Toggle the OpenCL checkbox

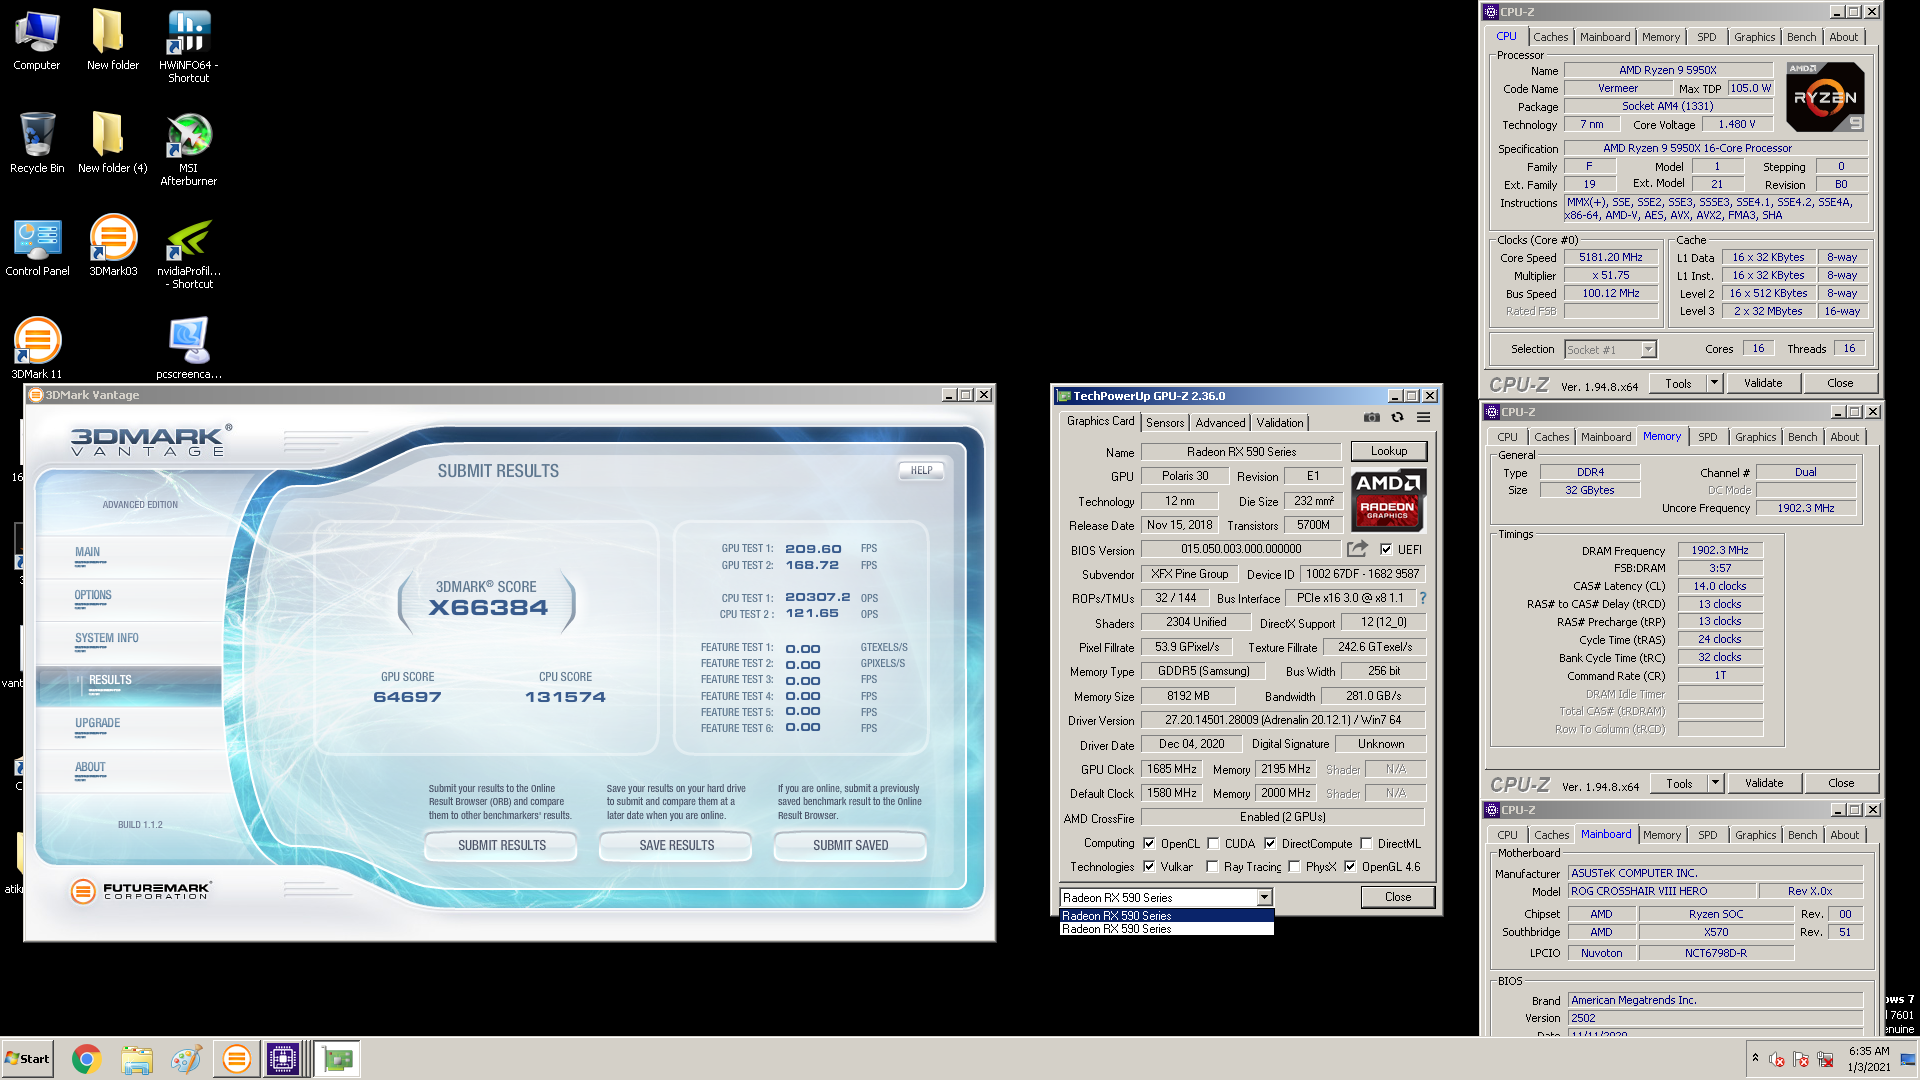tap(1149, 843)
